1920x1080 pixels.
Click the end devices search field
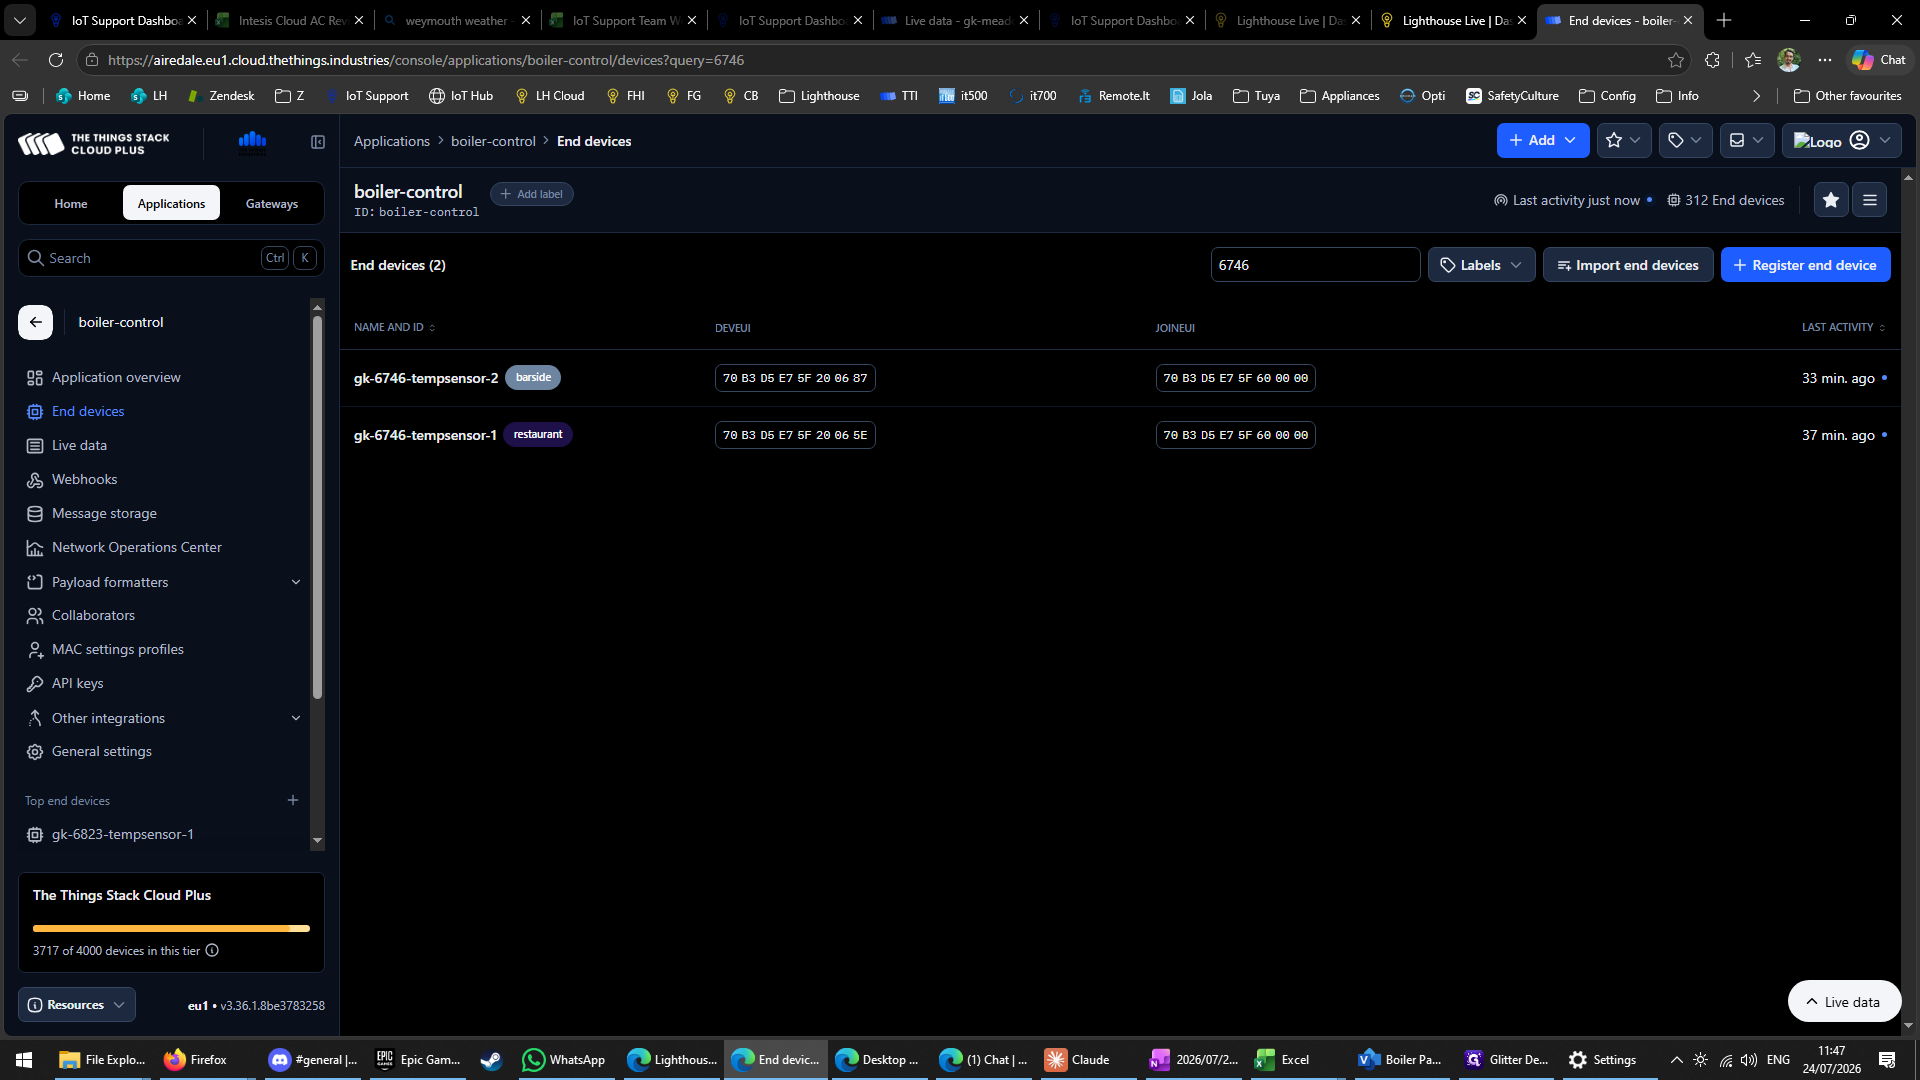(1315, 265)
